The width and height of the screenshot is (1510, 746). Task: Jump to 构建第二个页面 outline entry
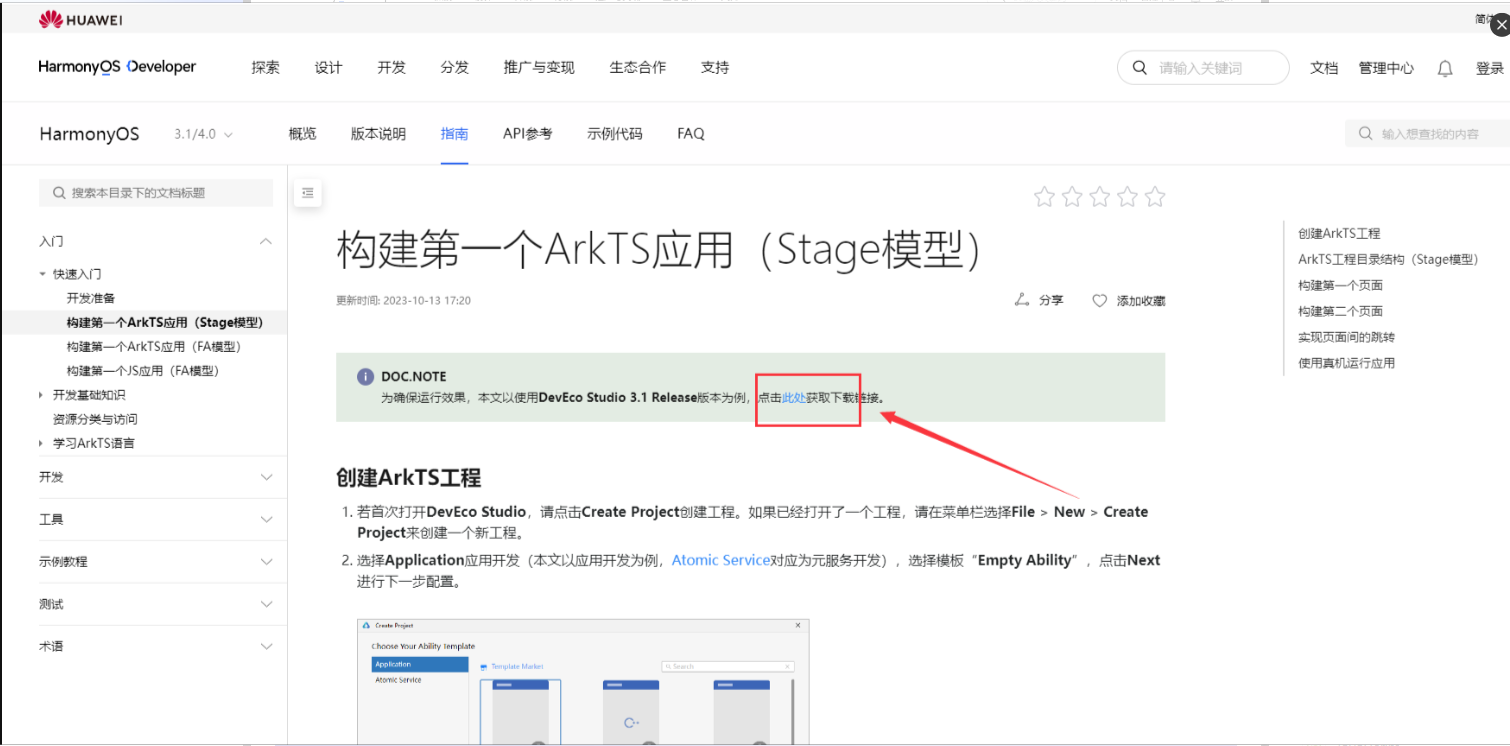1341,311
